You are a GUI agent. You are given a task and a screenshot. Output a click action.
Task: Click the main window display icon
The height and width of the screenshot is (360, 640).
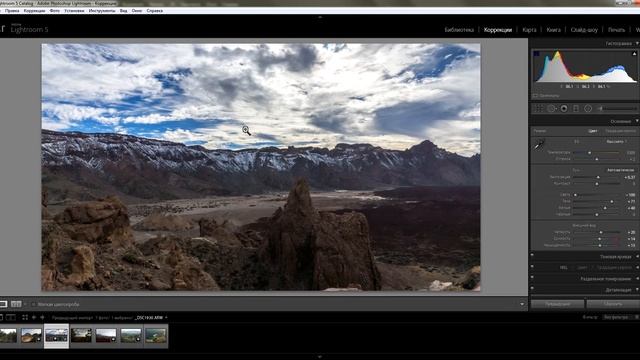coord(2,317)
